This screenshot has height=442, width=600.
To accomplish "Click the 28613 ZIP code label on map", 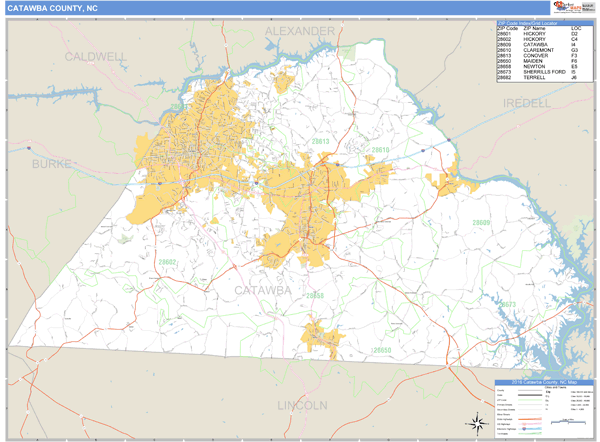I will (x=320, y=142).
